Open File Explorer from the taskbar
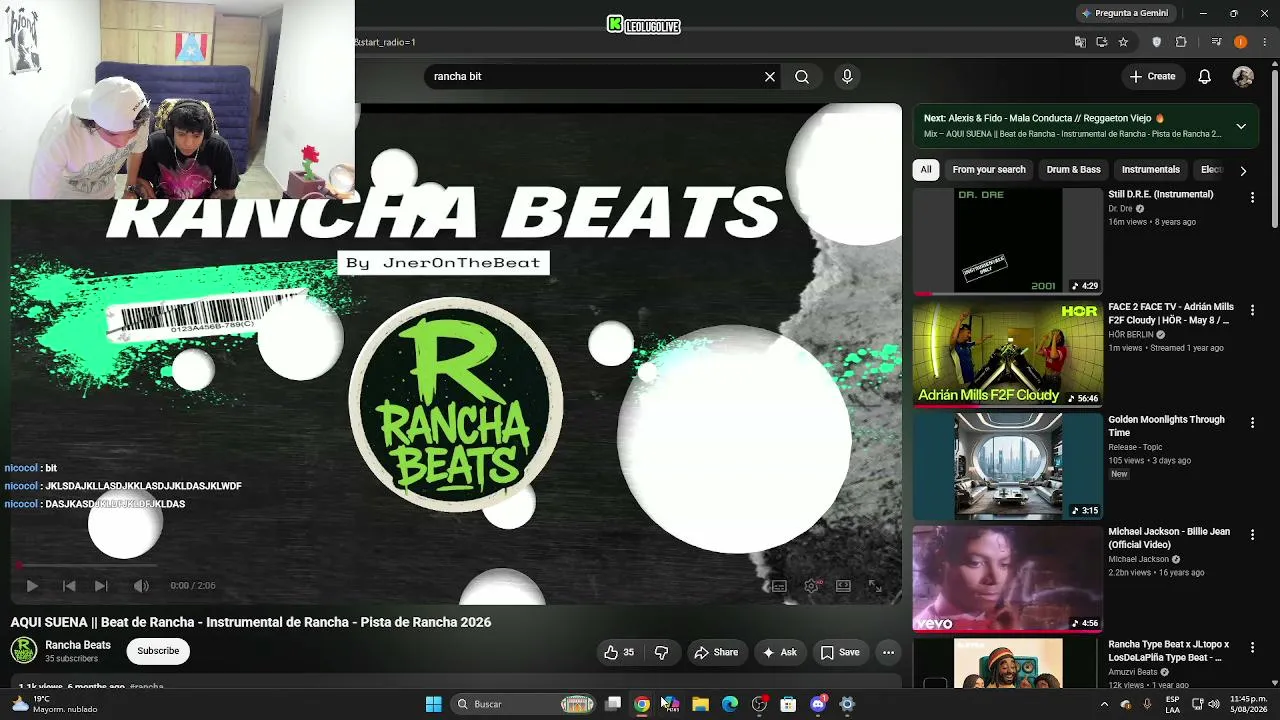 pos(700,704)
